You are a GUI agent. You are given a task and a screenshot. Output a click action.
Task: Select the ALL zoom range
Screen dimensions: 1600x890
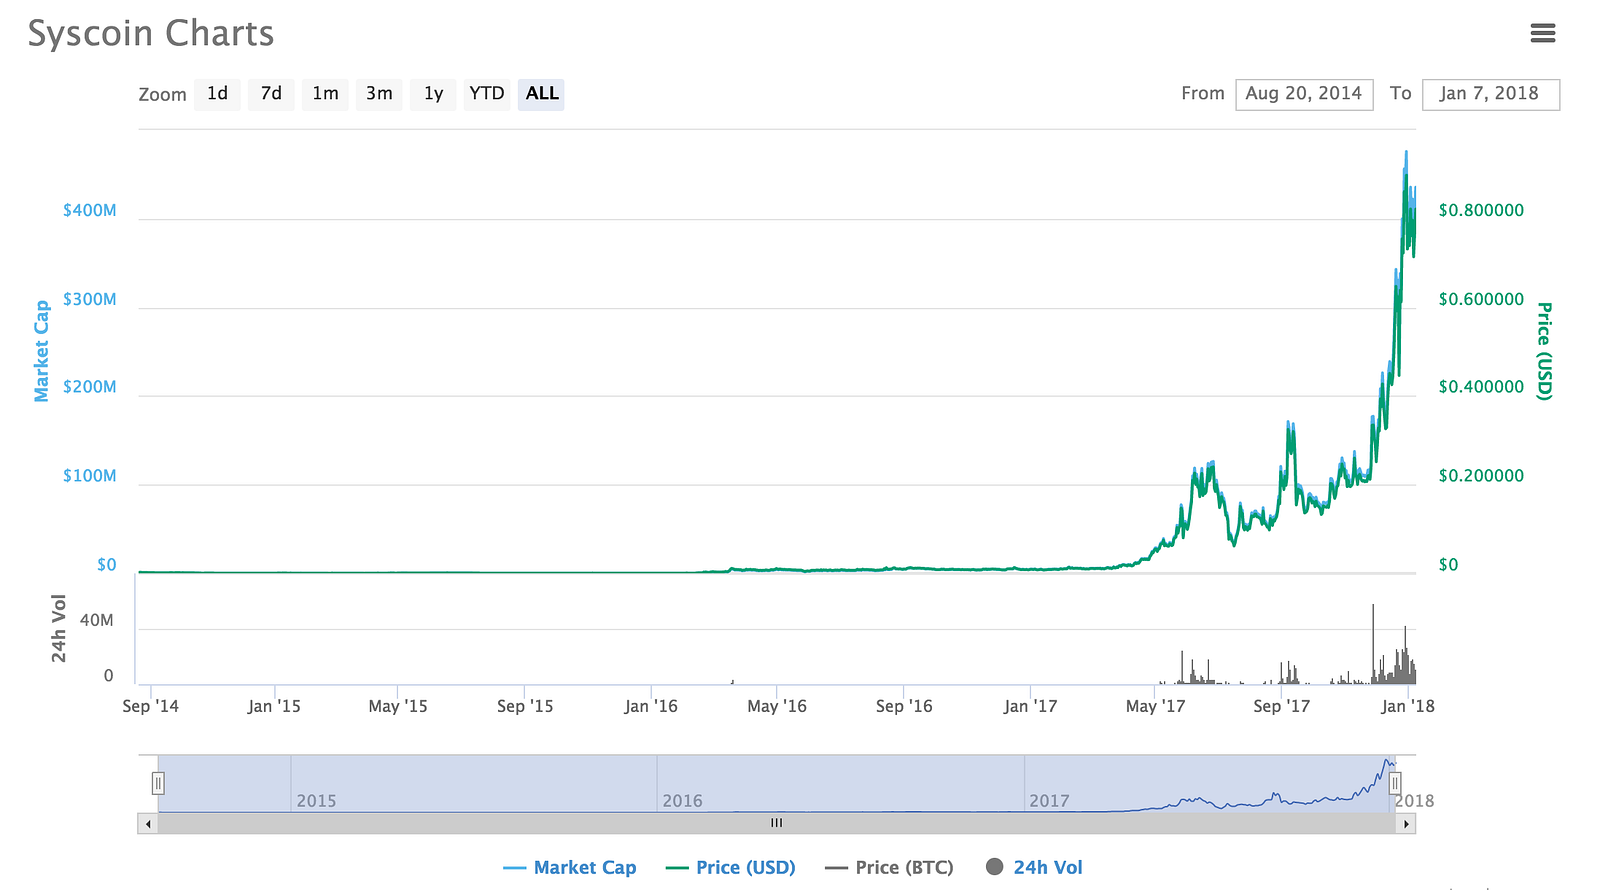pos(541,94)
